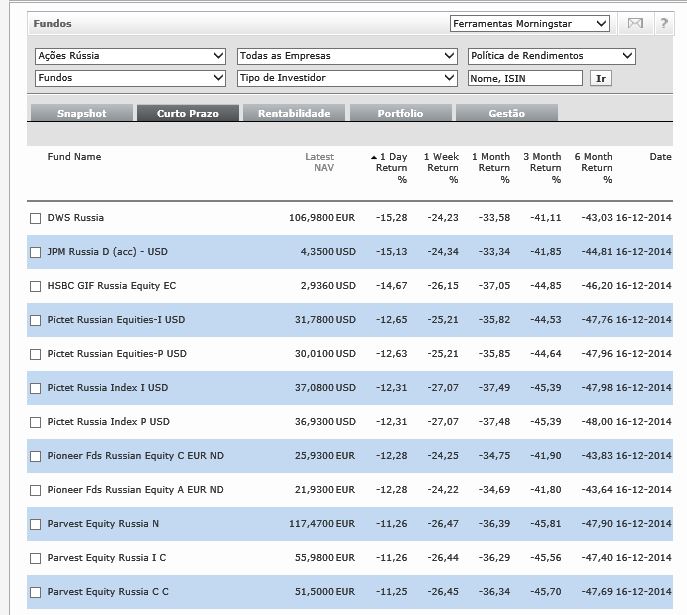Screen dimensions: 687x615
Task: Tick Pictet Russia Index P USD checkbox
Action: pos(35,422)
